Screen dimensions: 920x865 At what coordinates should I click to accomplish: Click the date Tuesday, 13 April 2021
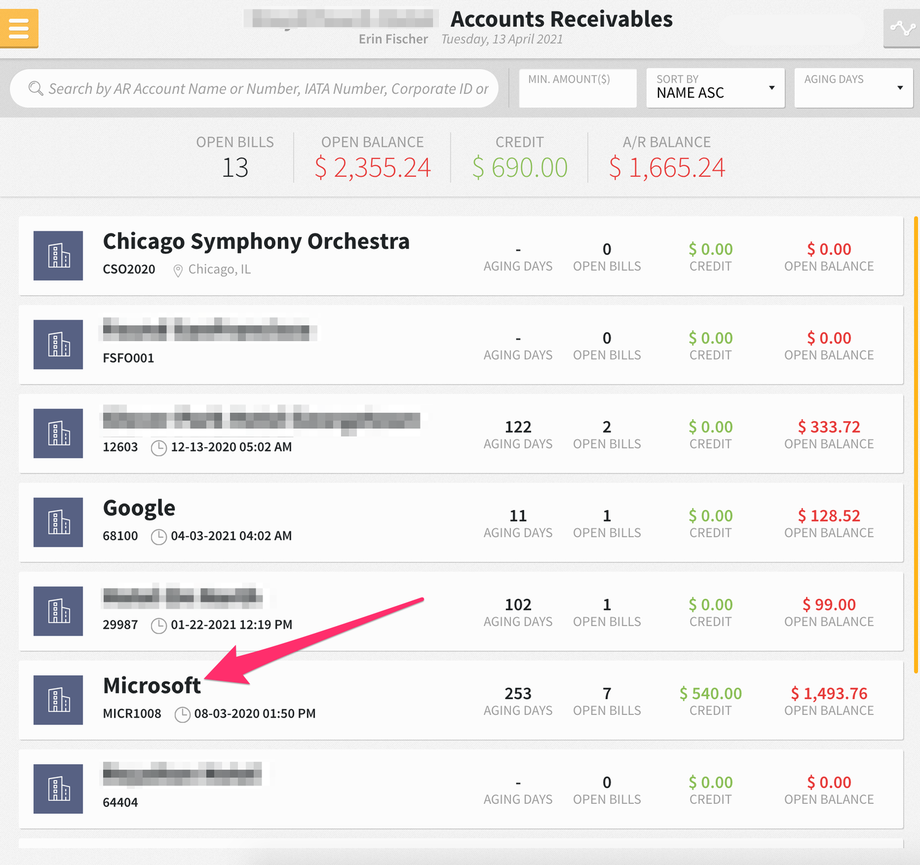(x=502, y=39)
